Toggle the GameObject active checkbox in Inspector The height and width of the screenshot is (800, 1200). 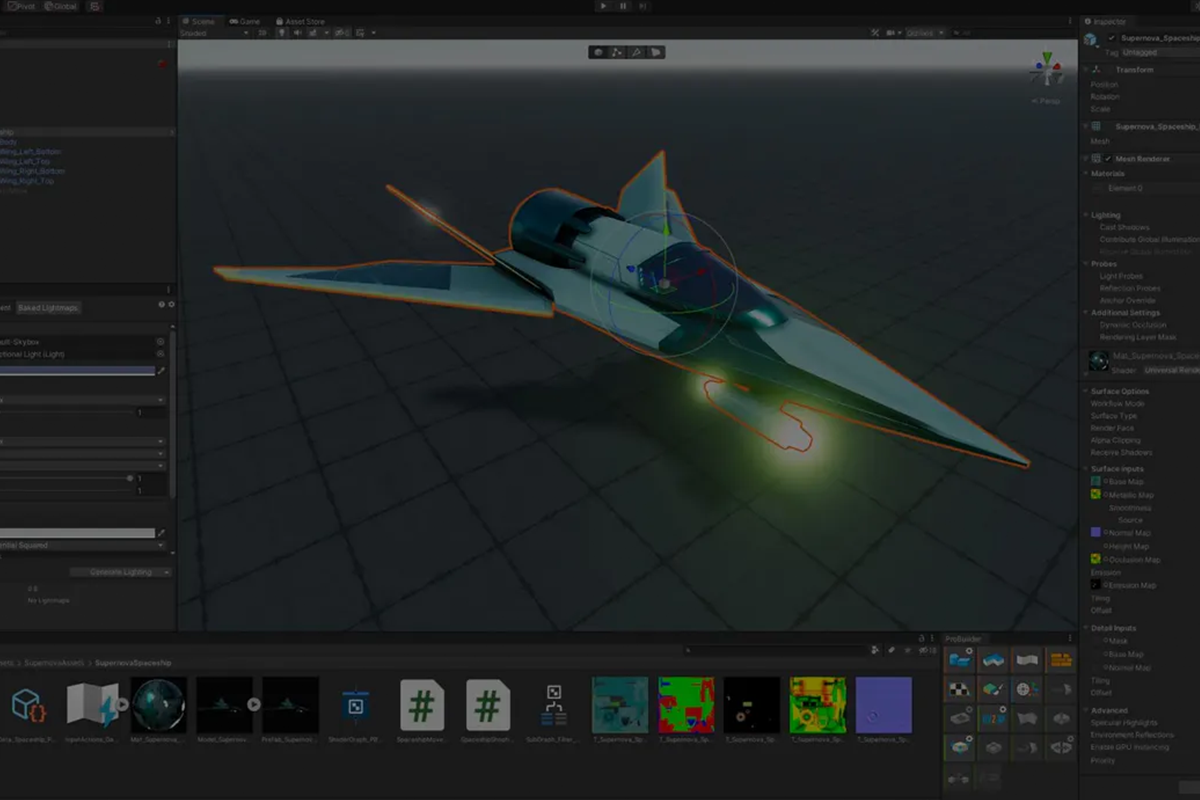[1112, 38]
